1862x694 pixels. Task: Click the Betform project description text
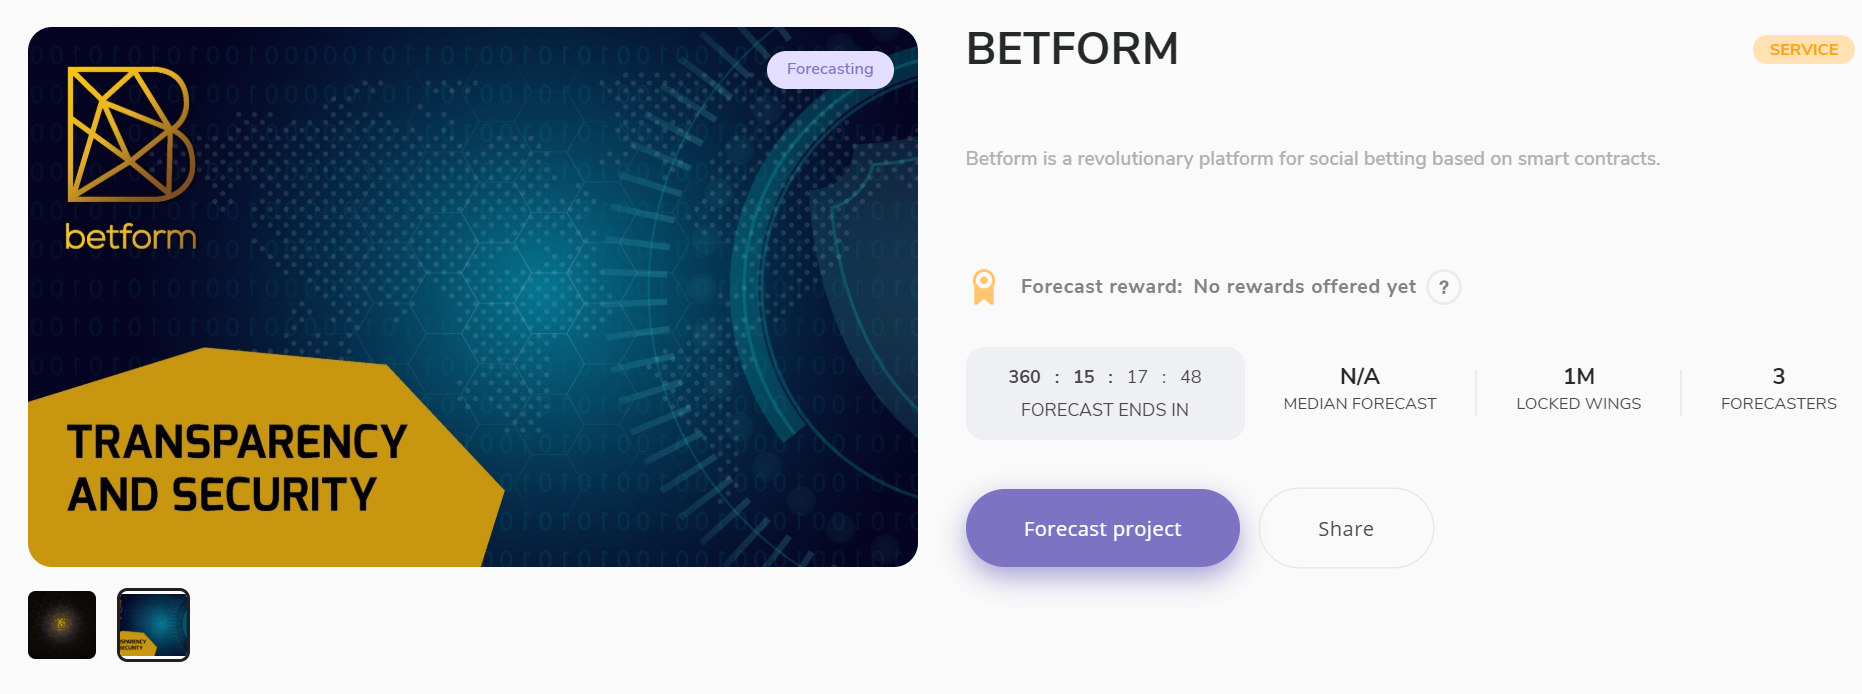pyautogui.click(x=1312, y=158)
